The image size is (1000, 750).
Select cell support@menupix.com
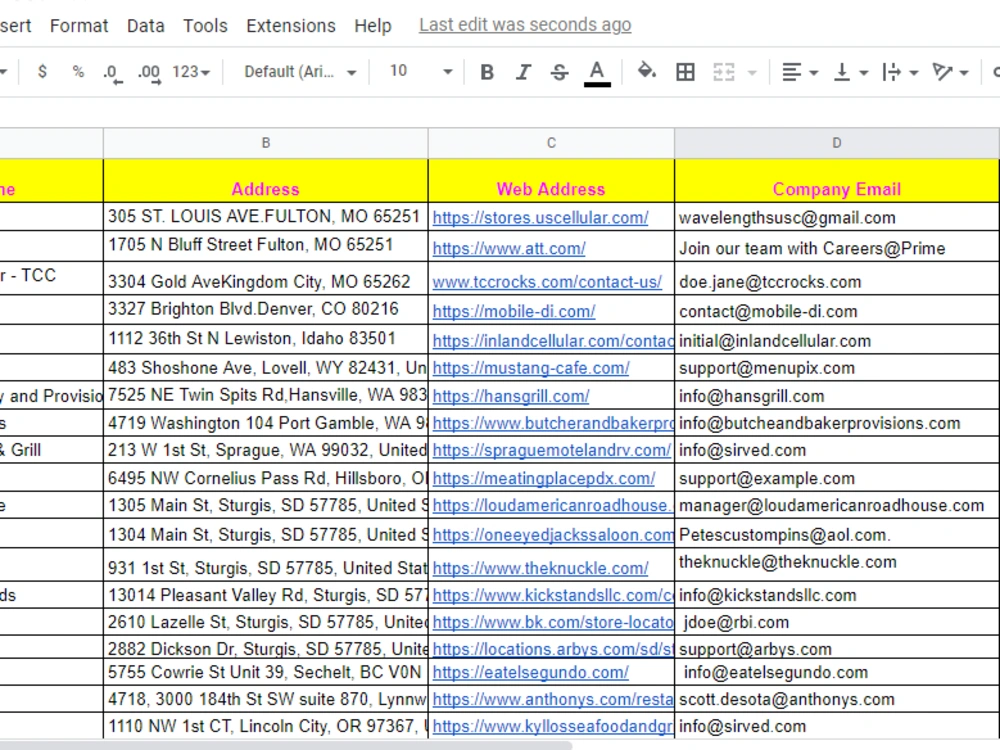837,368
